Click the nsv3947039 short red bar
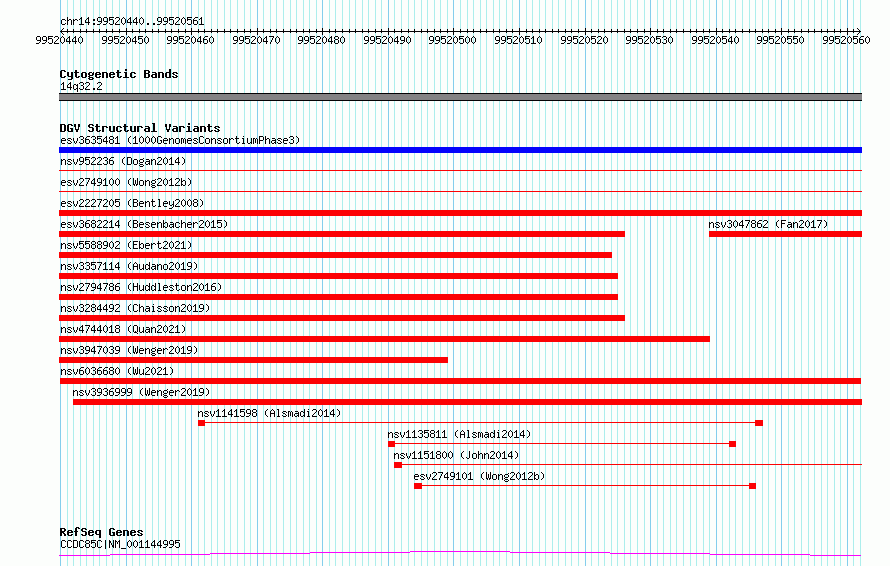890x566 pixels. coord(253,360)
